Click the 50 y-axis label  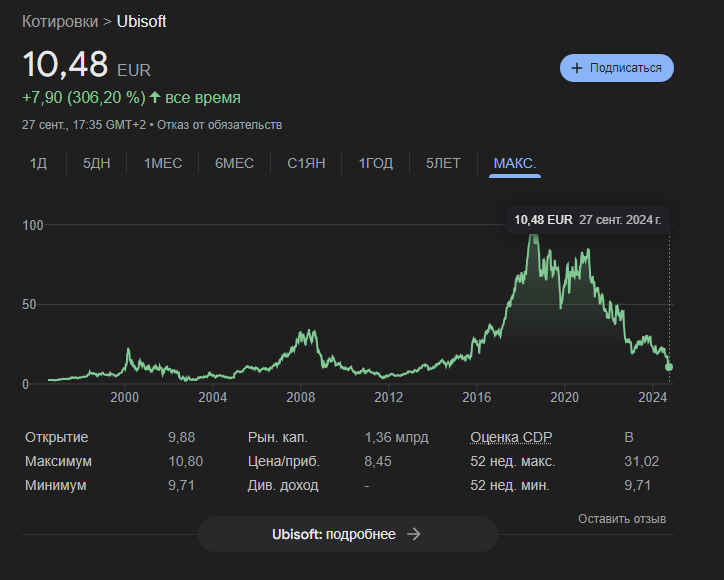point(29,304)
